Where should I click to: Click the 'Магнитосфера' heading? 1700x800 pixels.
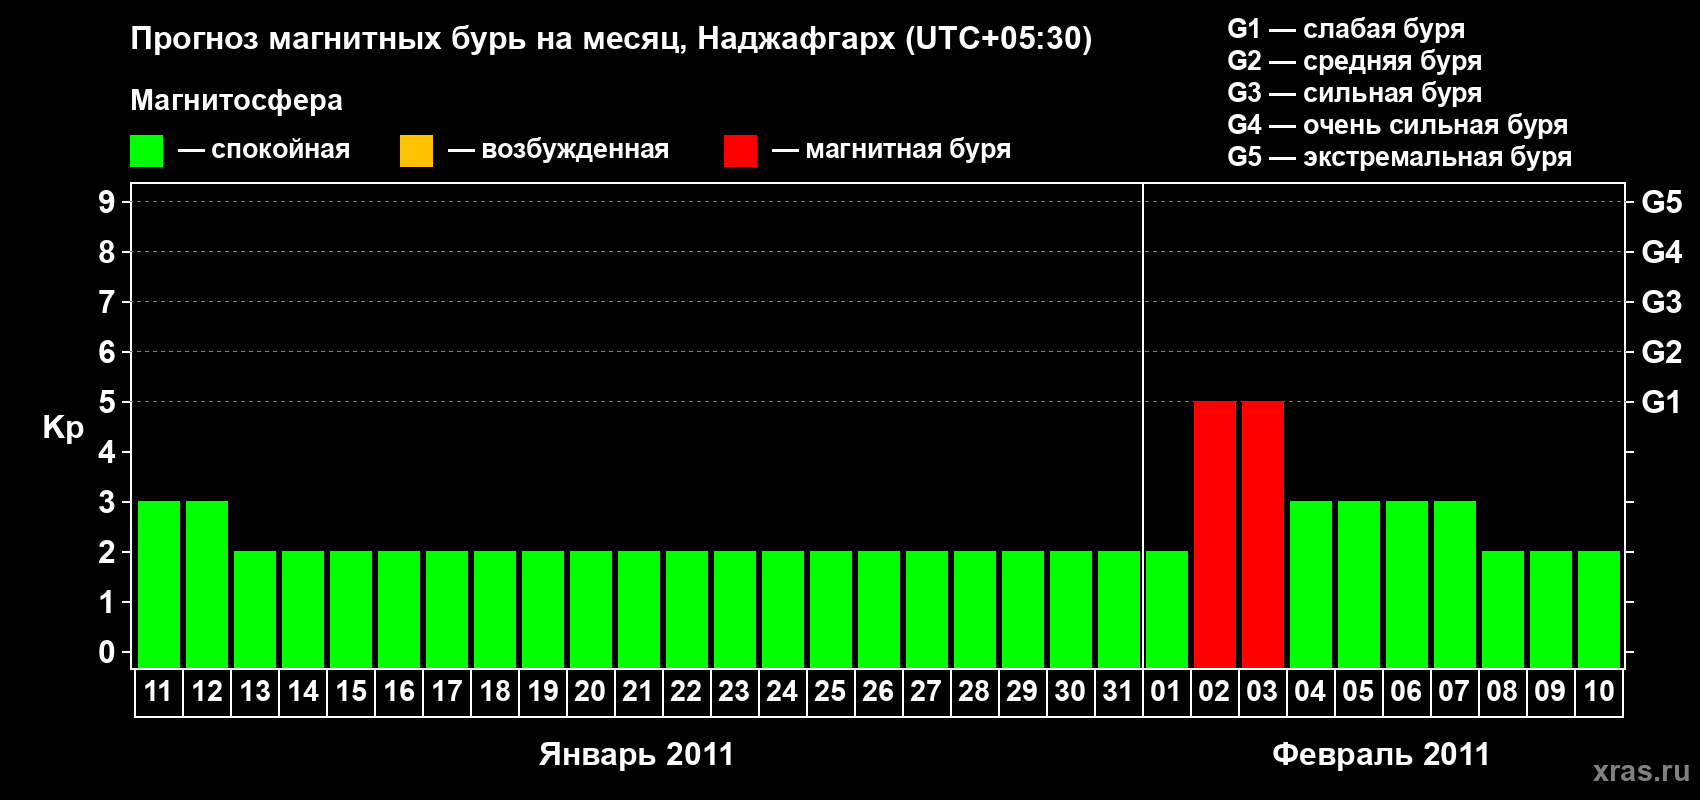(237, 101)
